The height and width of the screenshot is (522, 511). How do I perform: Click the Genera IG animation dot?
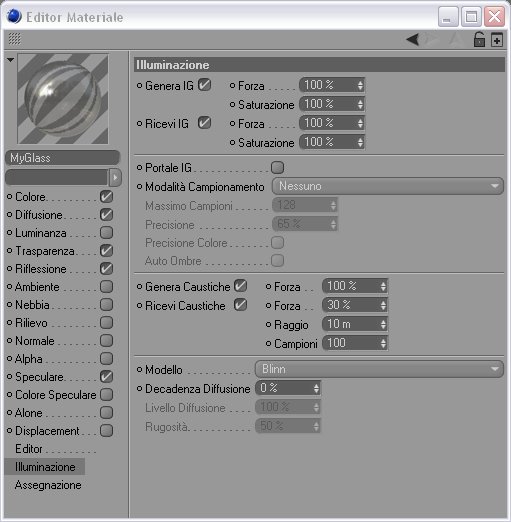(x=140, y=86)
